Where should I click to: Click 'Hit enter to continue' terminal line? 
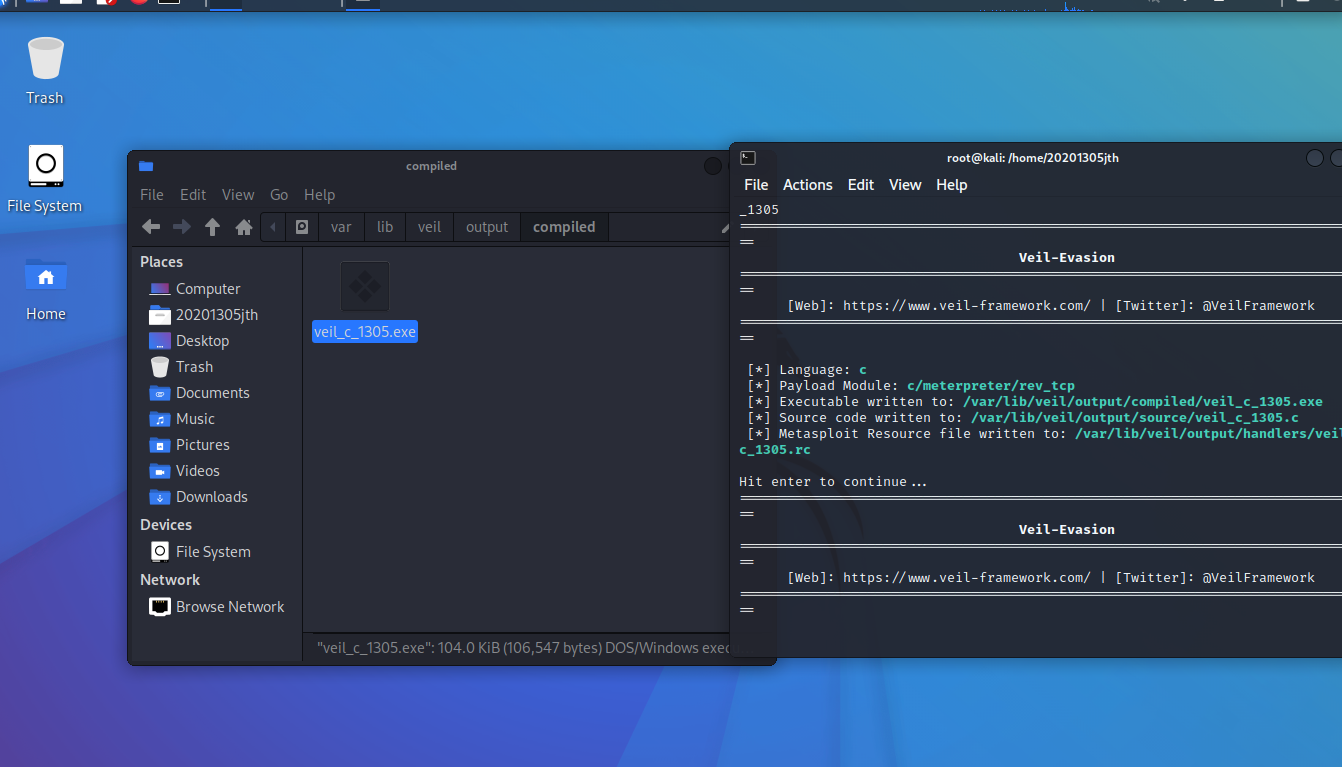[x=833, y=482]
